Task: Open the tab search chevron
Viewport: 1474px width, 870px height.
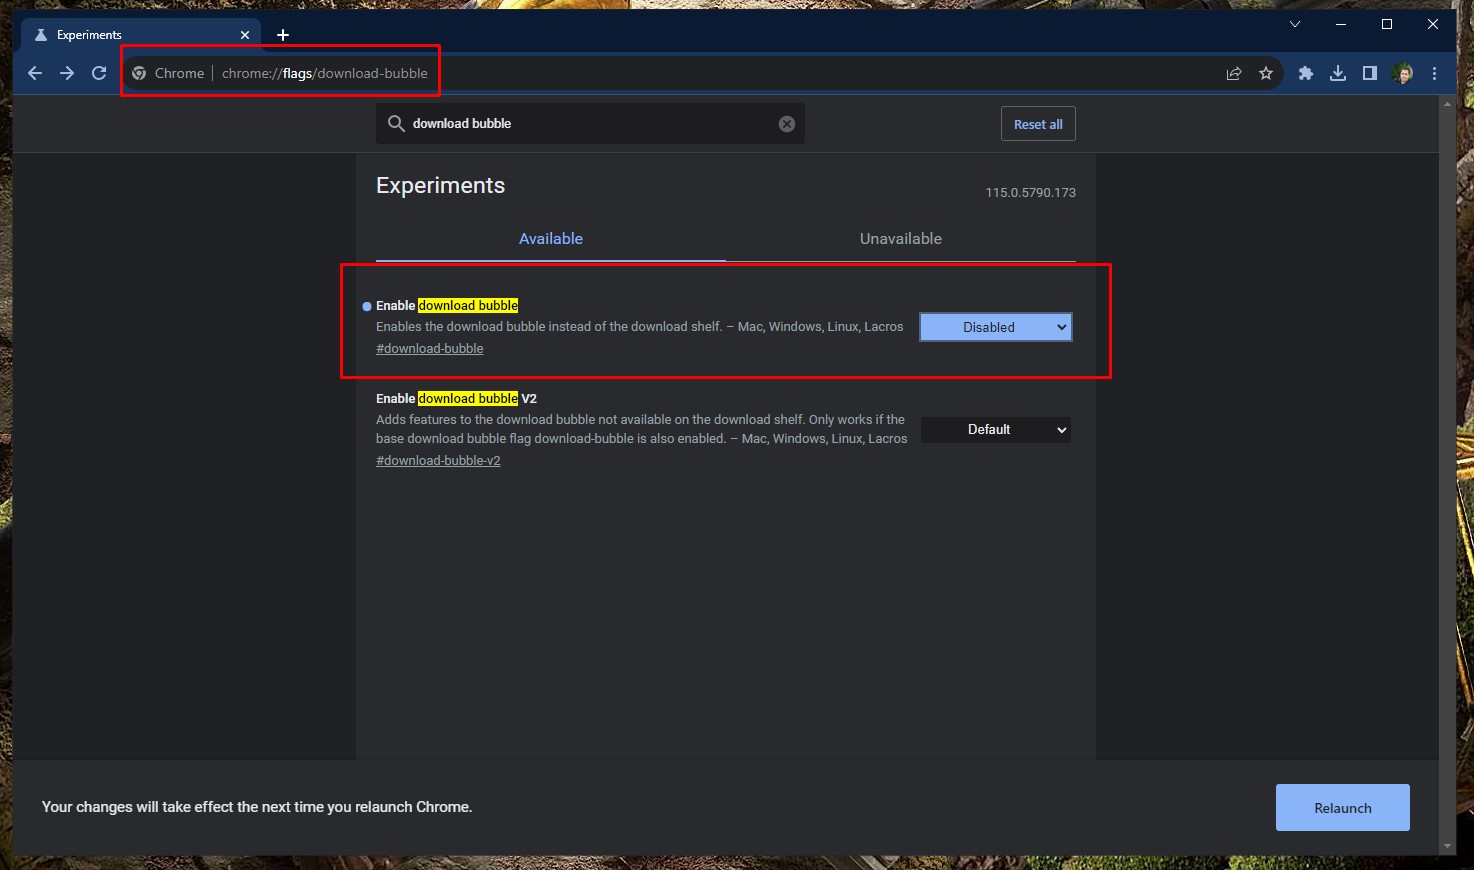Action: (x=1295, y=24)
